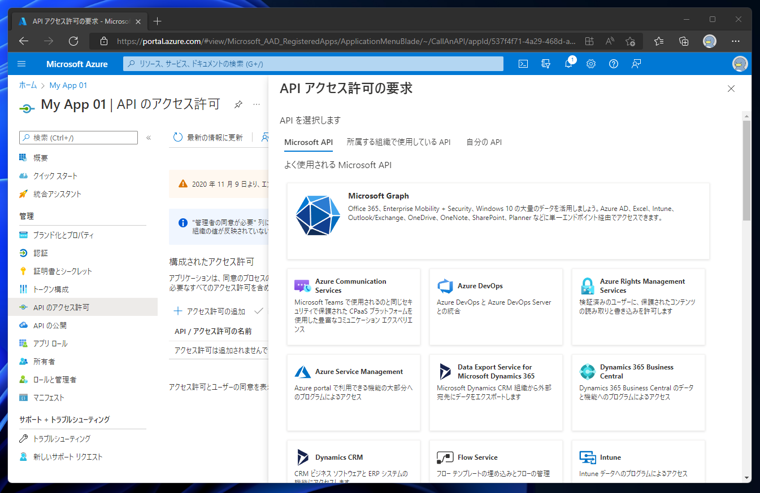Viewport: 760px width, 493px height.
Task: Open more options ellipsis beside blade title
Action: pyautogui.click(x=256, y=104)
